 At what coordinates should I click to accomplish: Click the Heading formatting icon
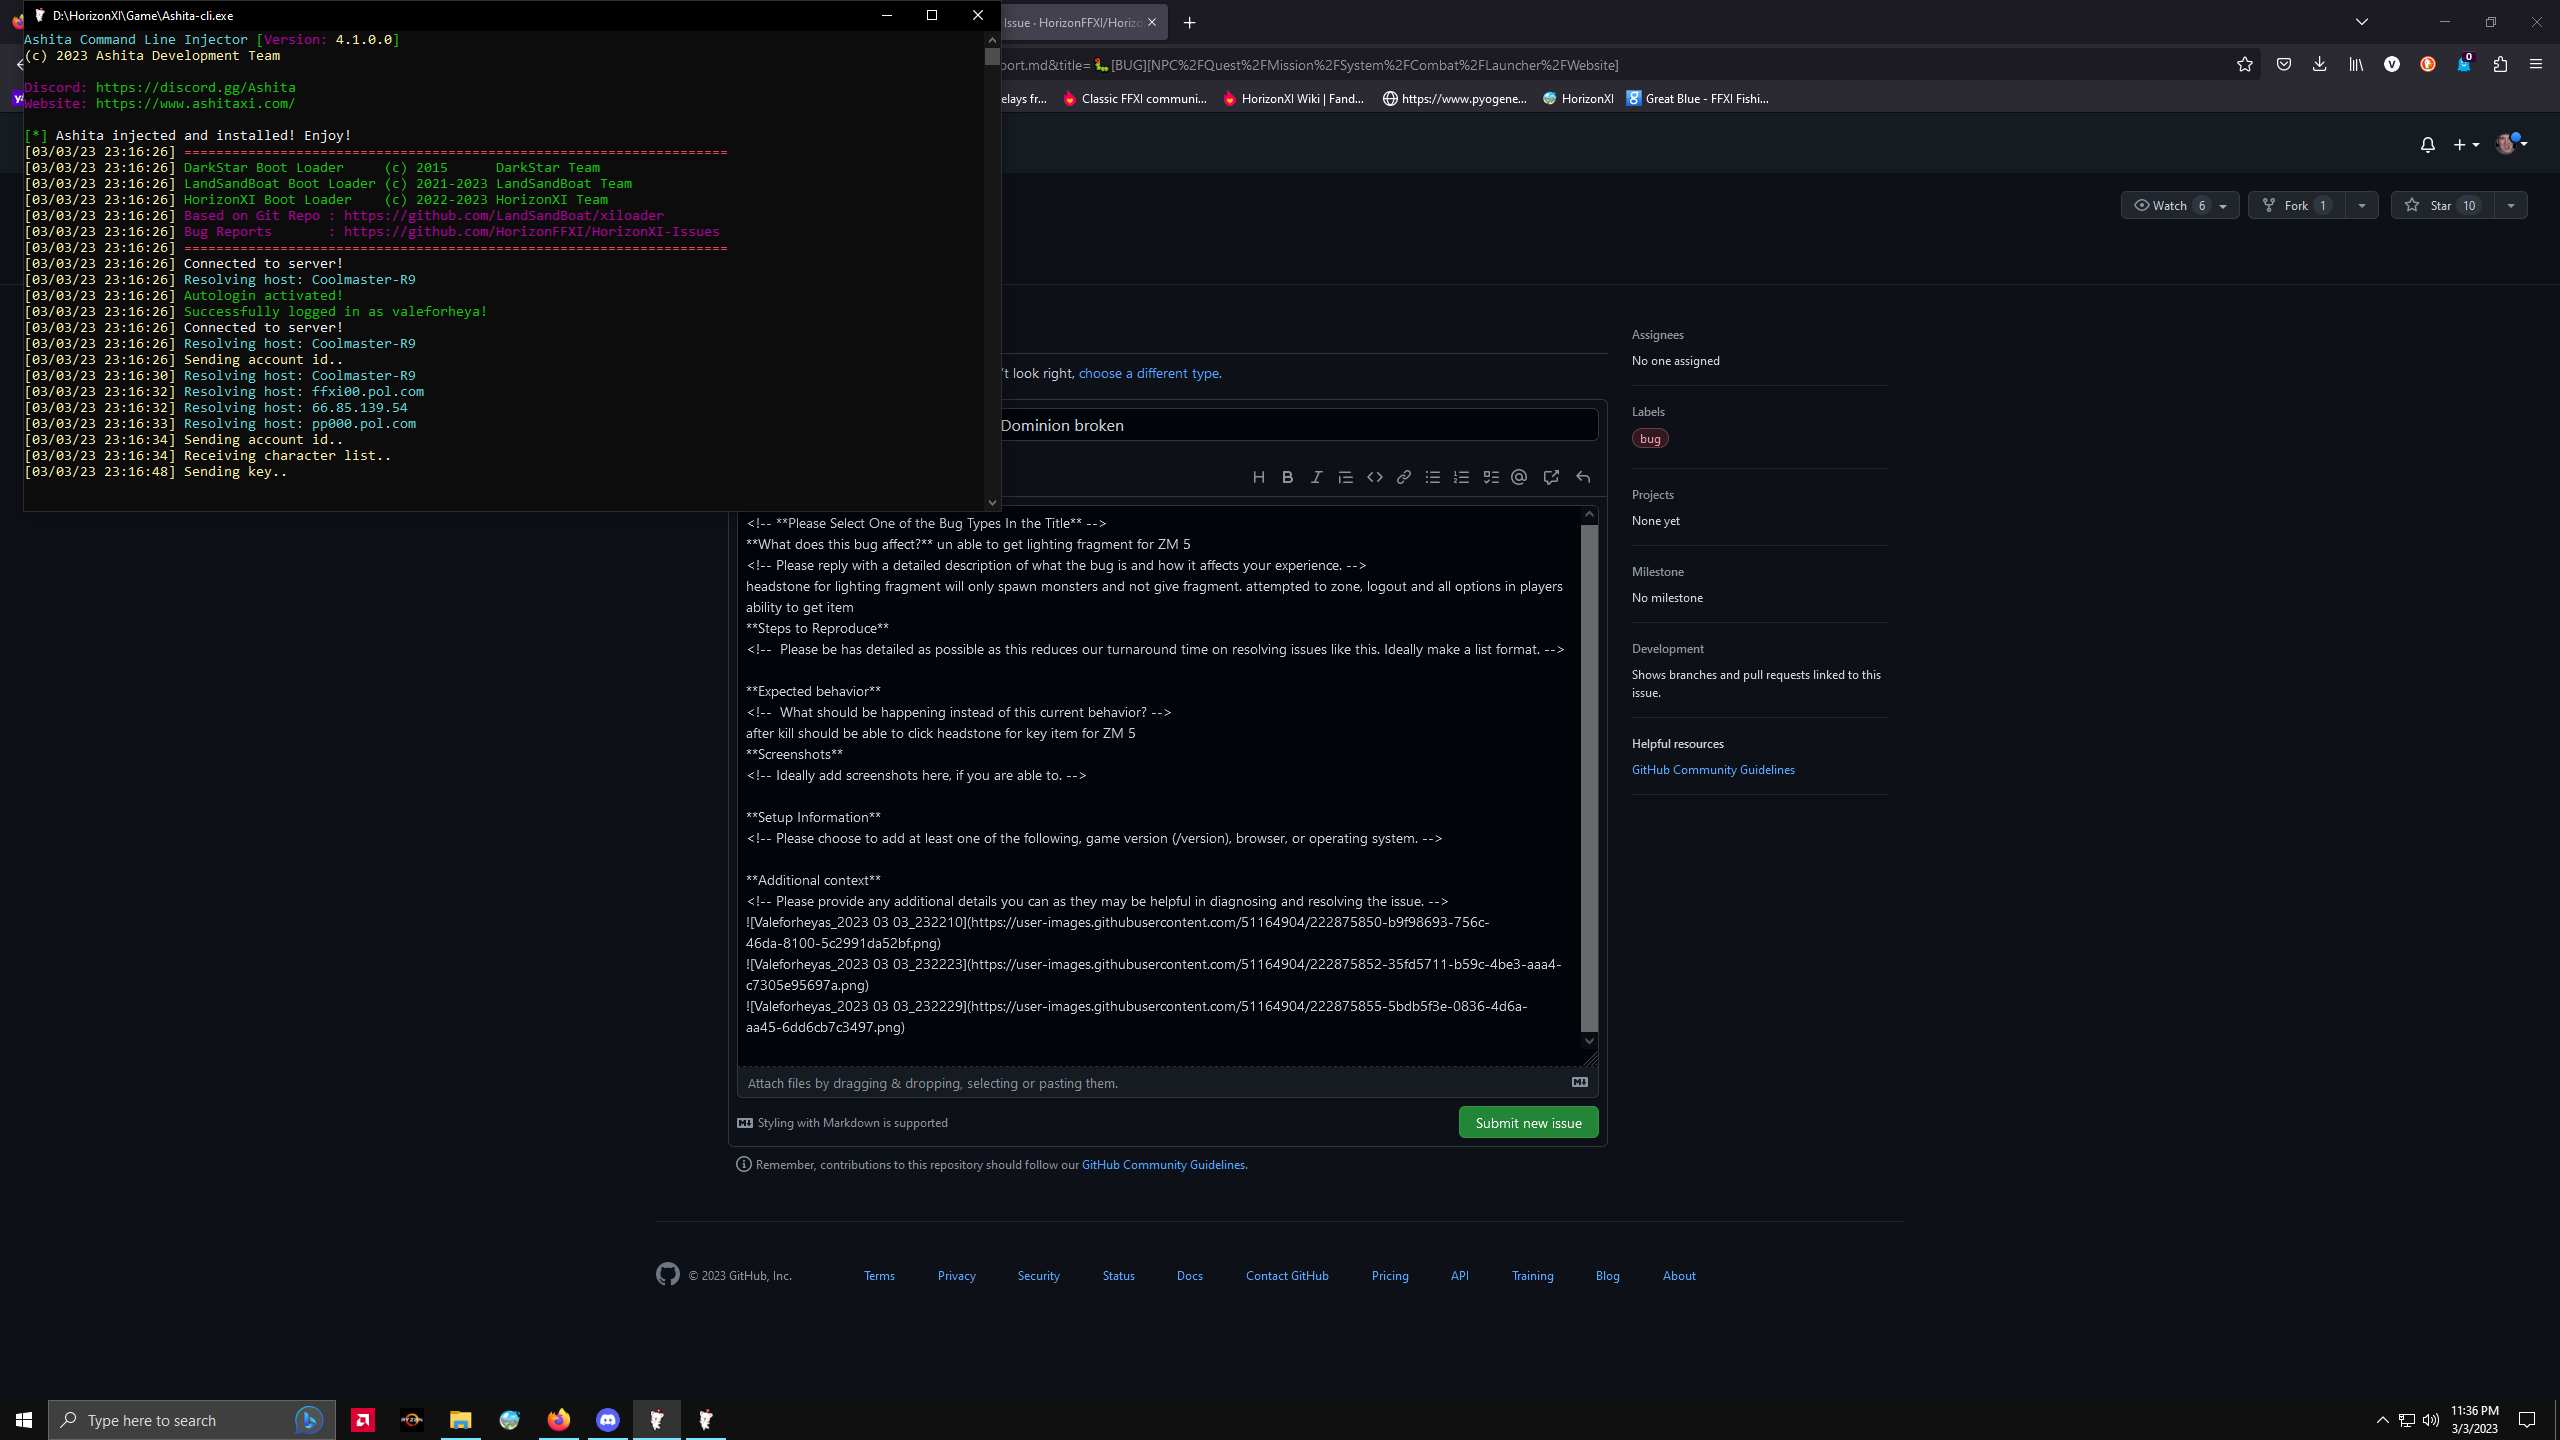[x=1258, y=478]
